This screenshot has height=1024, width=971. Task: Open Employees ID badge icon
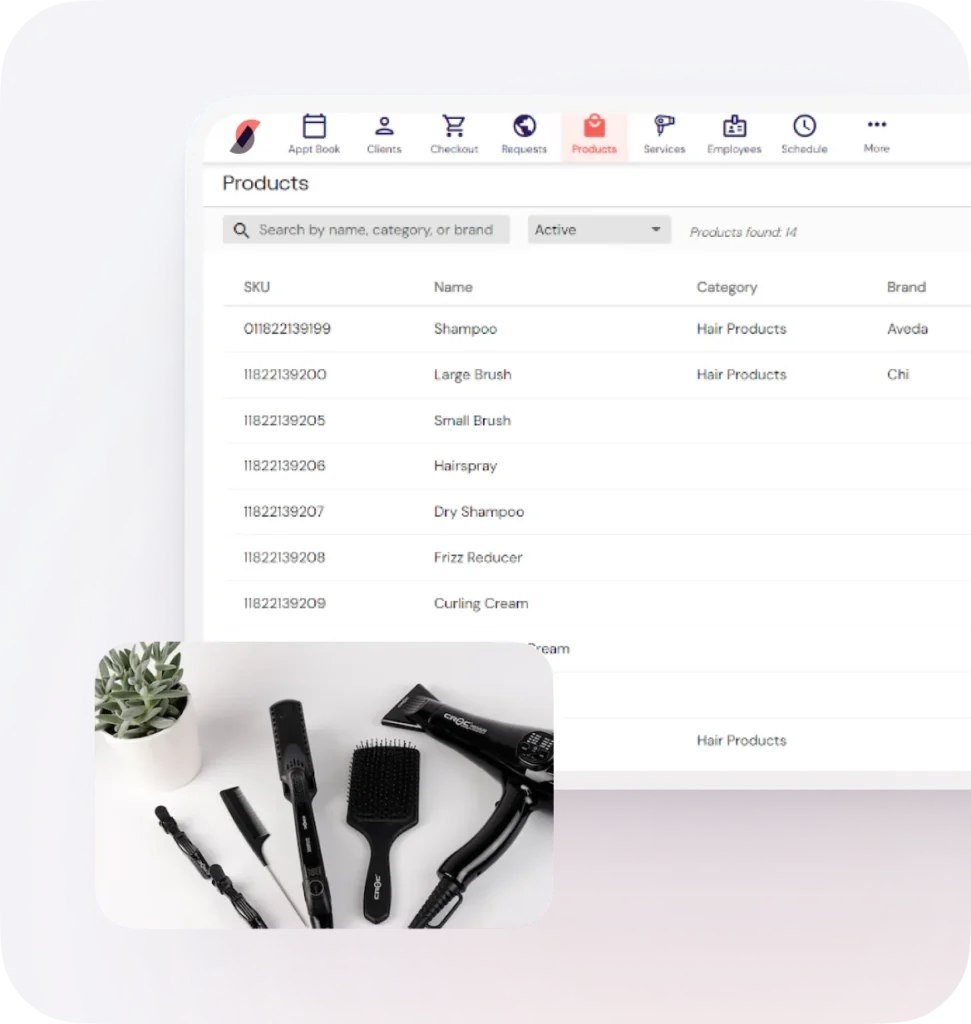tap(734, 127)
